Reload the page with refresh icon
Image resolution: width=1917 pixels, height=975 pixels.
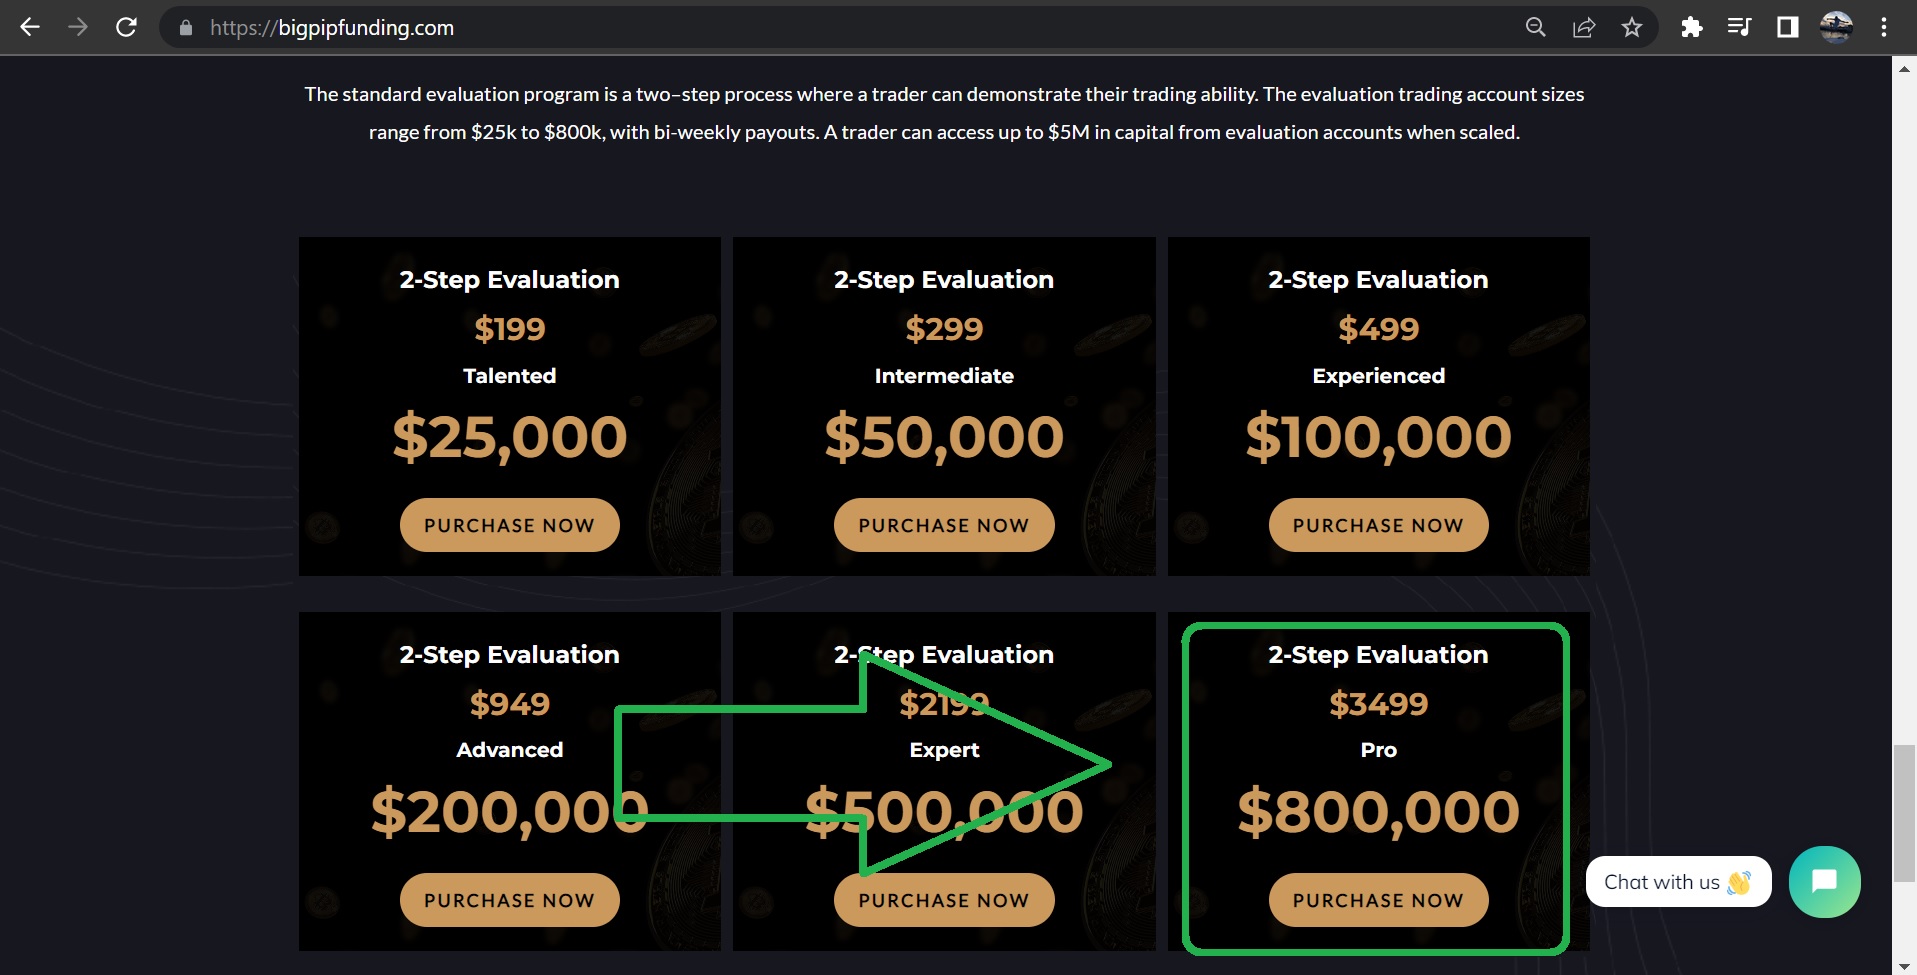tap(126, 27)
